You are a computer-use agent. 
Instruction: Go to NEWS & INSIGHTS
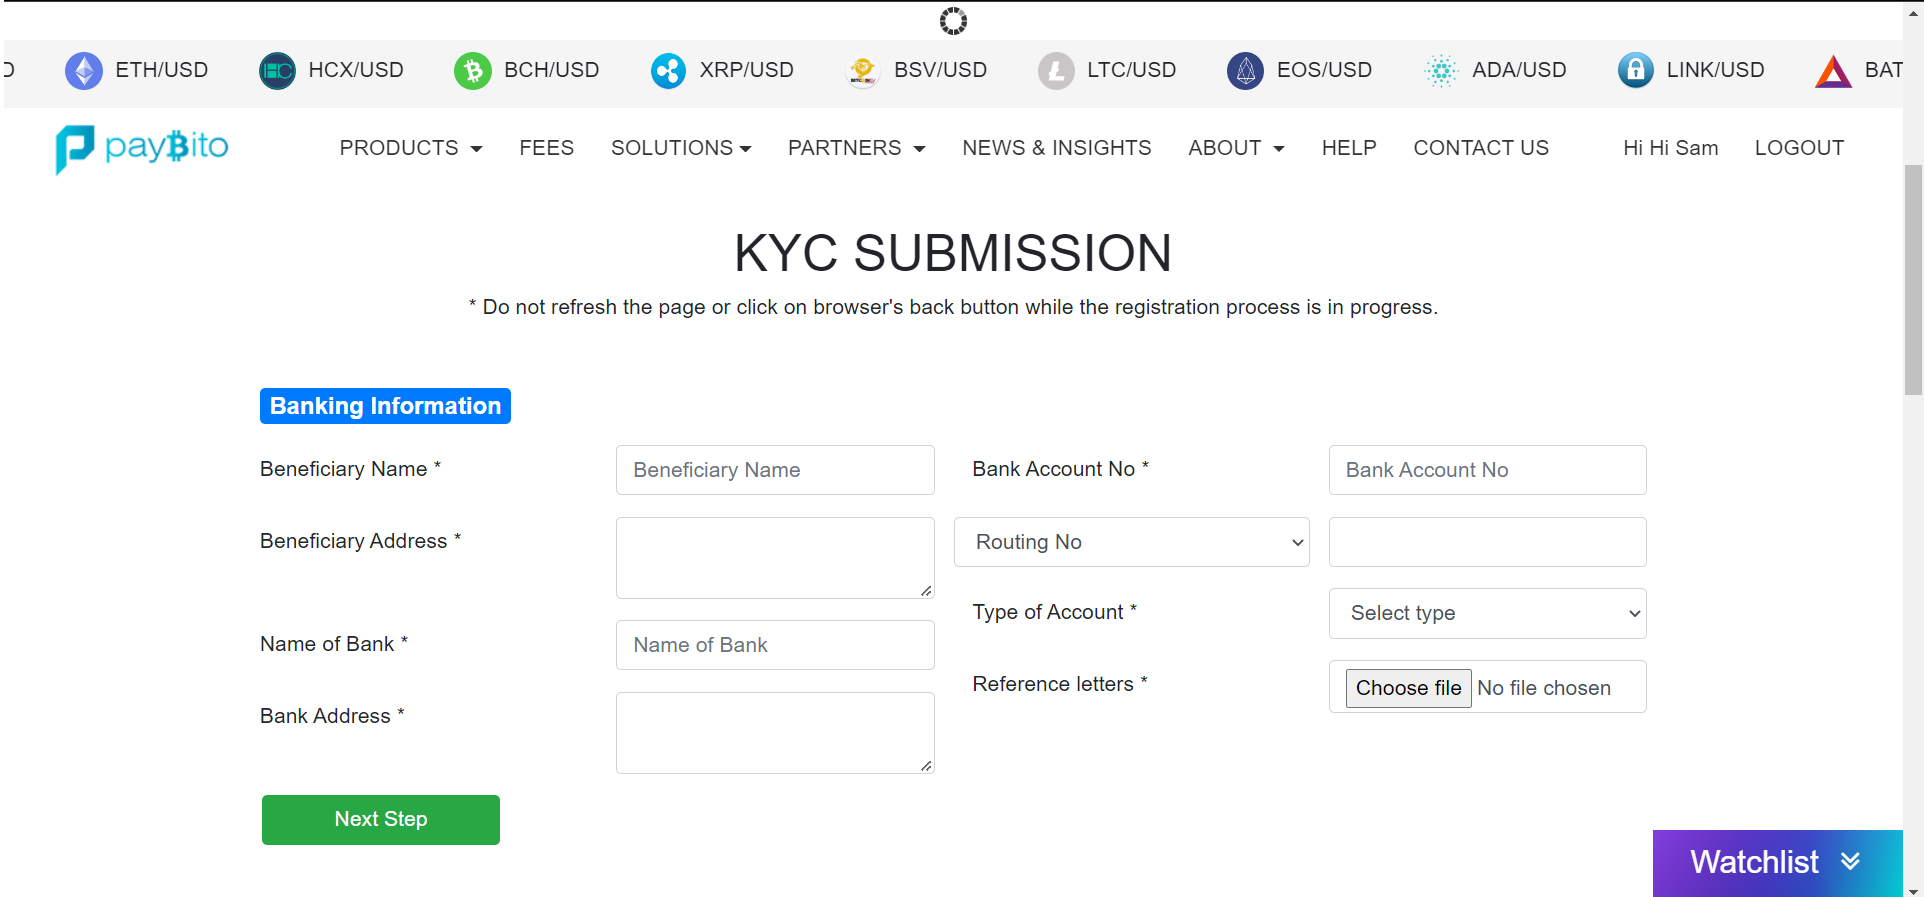click(1056, 147)
